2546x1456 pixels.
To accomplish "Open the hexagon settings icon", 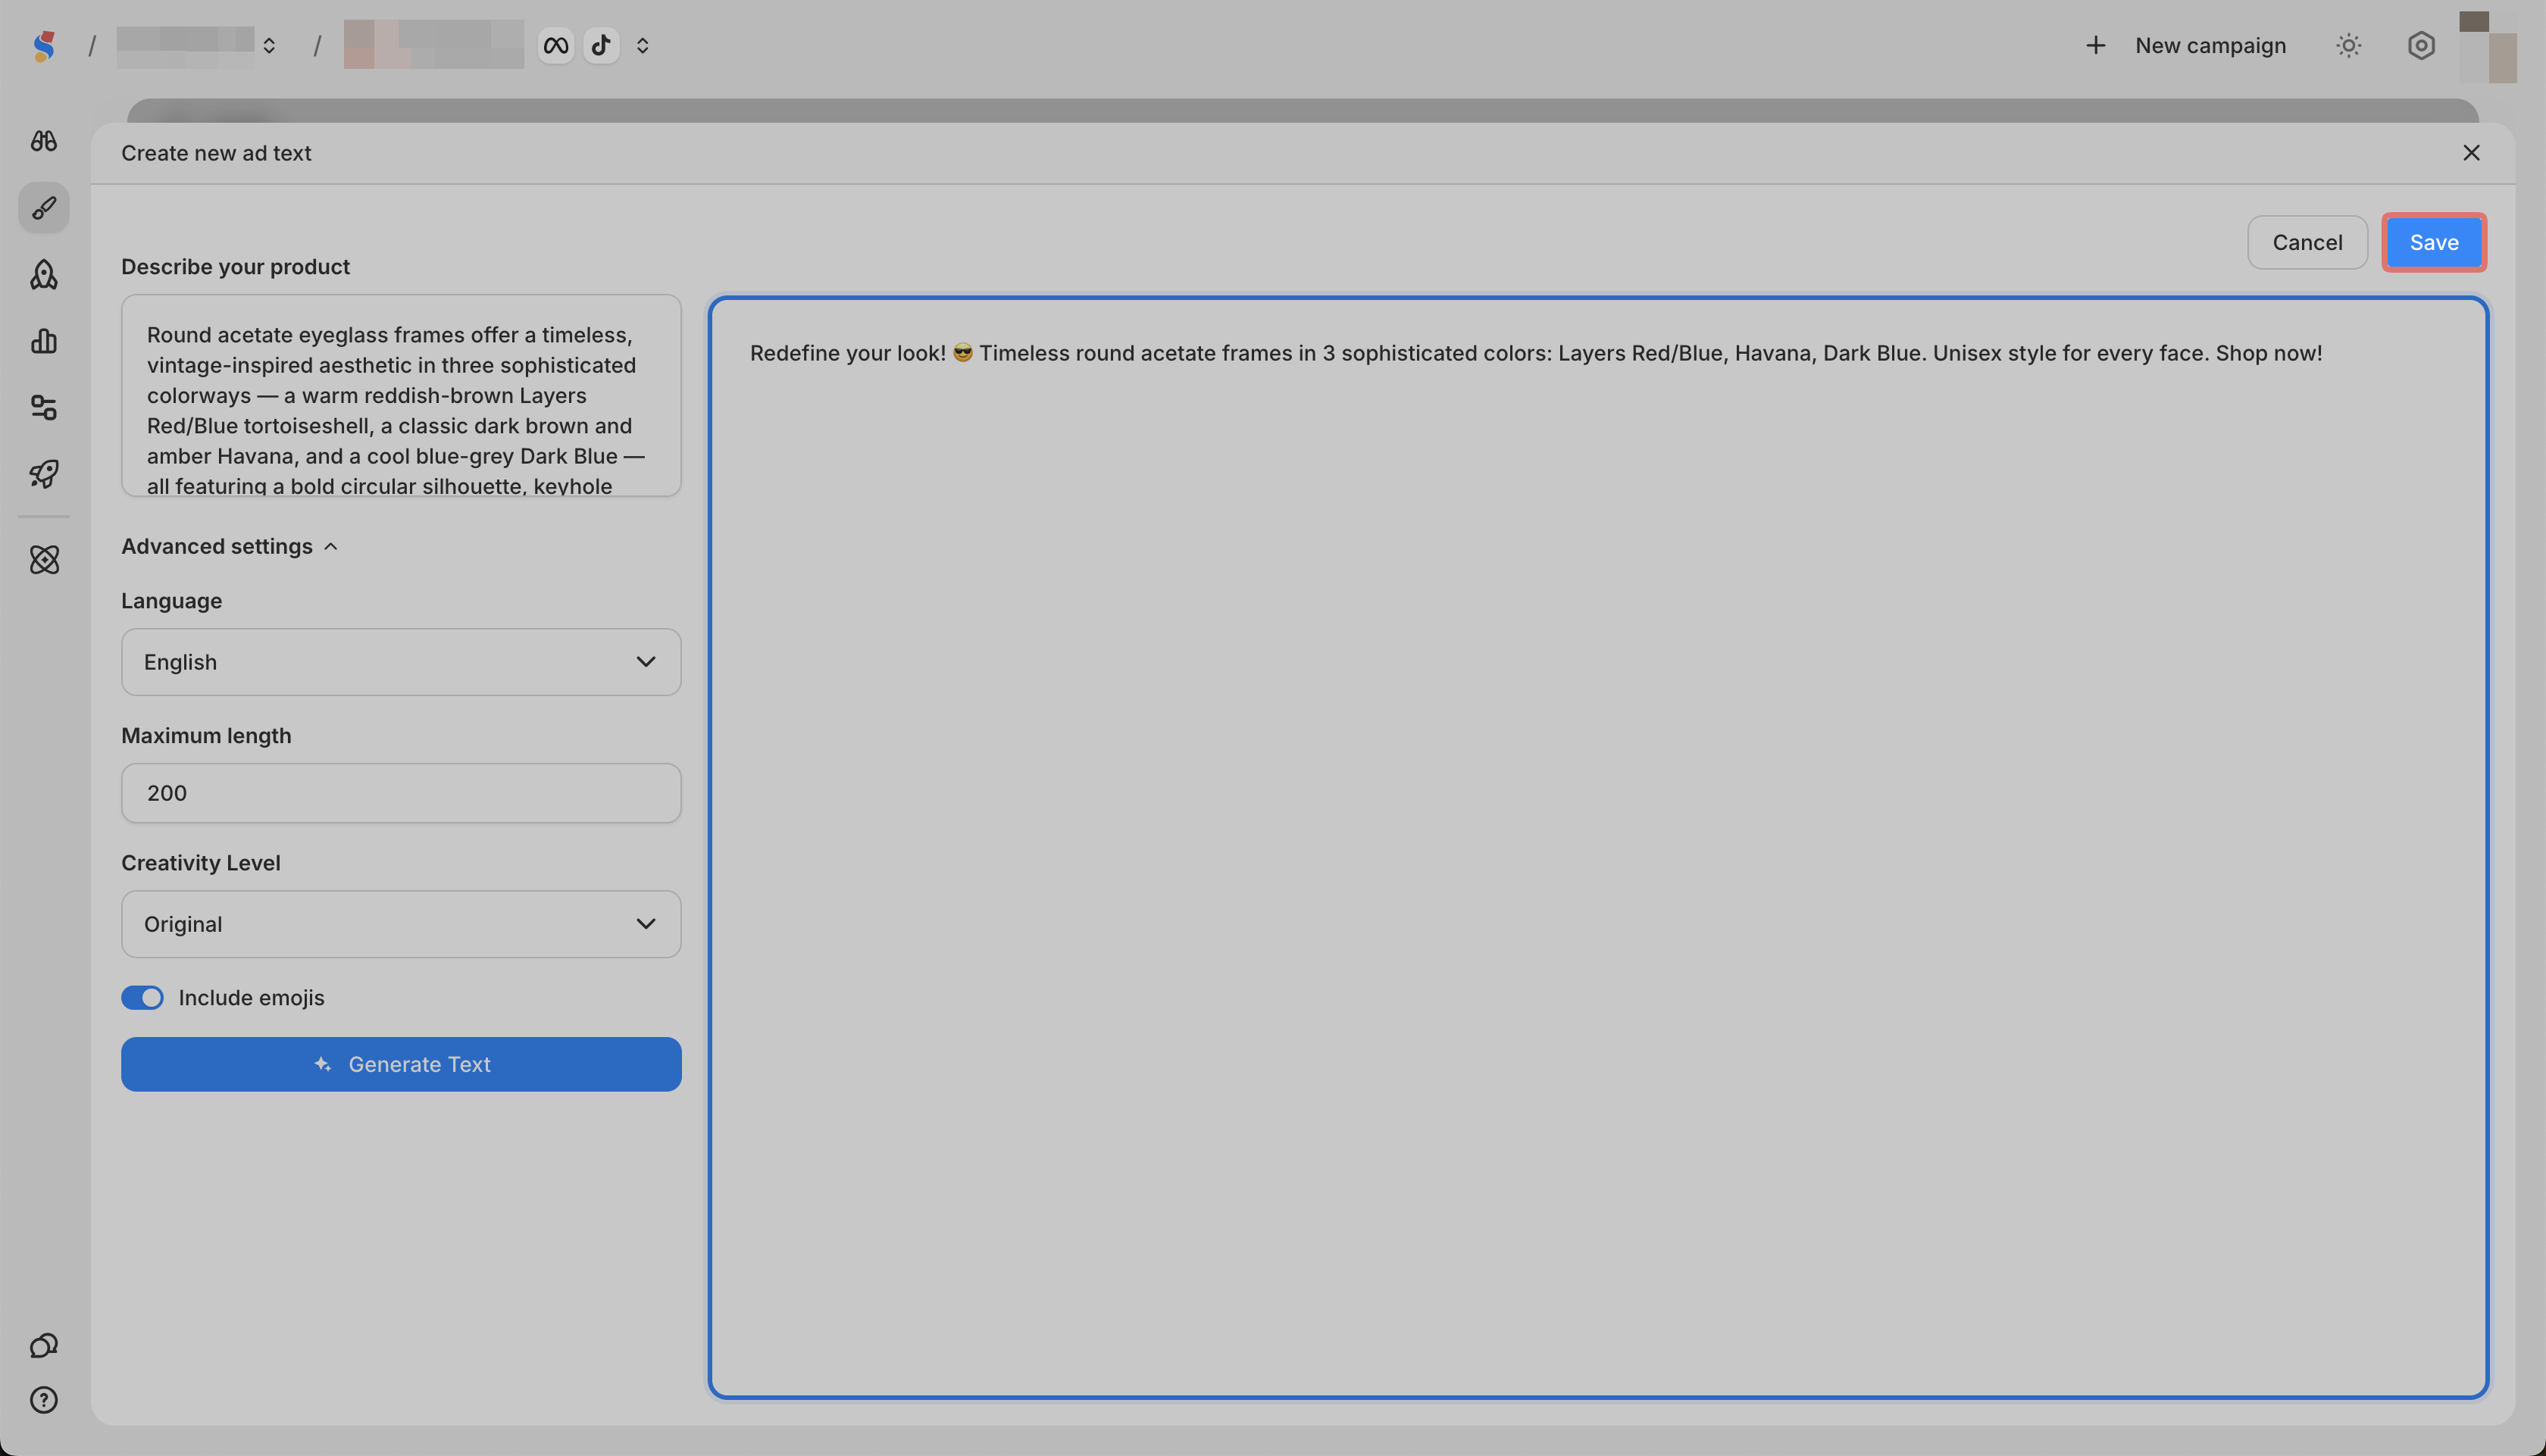I will tap(2421, 45).
